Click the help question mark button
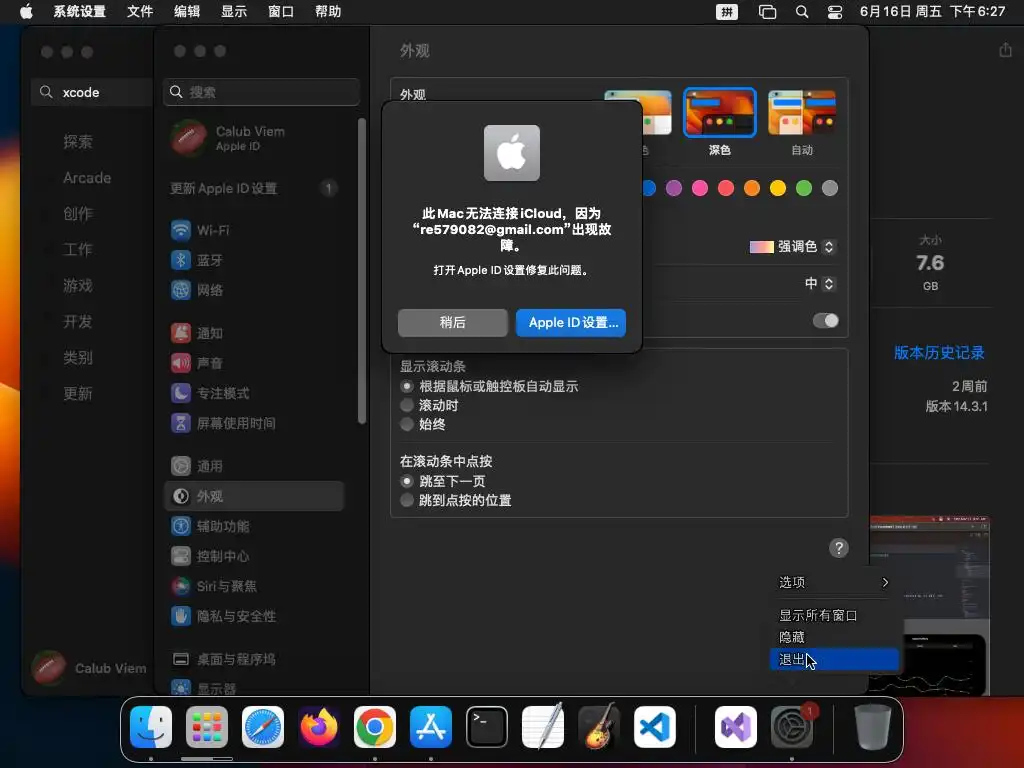The width and height of the screenshot is (1024, 768). click(x=839, y=548)
